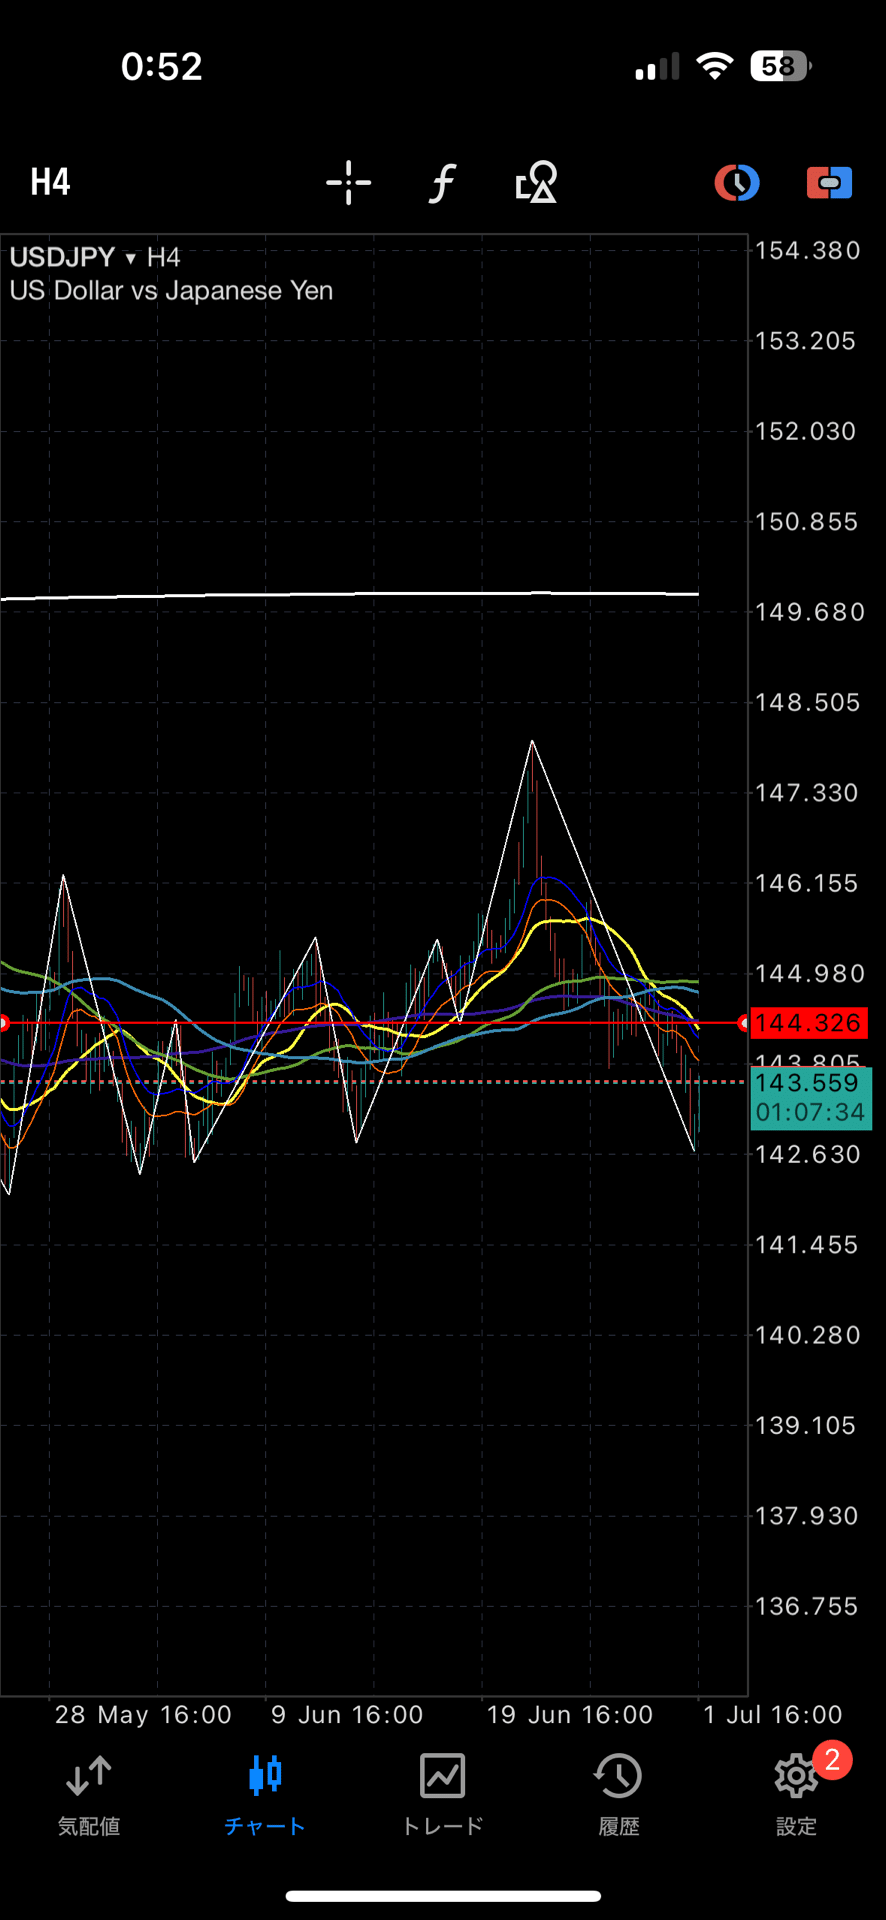Tap the Wi-Fi status icon

[x=714, y=66]
